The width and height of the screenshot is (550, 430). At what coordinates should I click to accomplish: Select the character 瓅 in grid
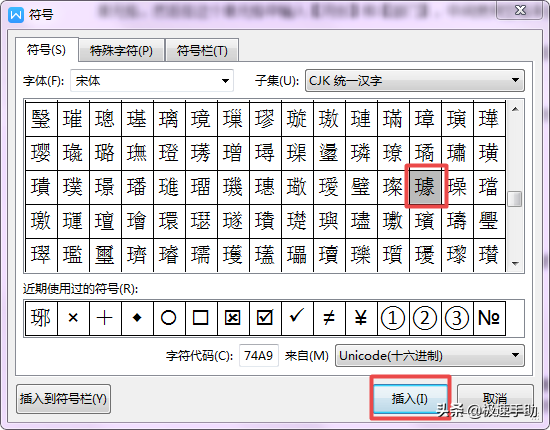click(361, 255)
